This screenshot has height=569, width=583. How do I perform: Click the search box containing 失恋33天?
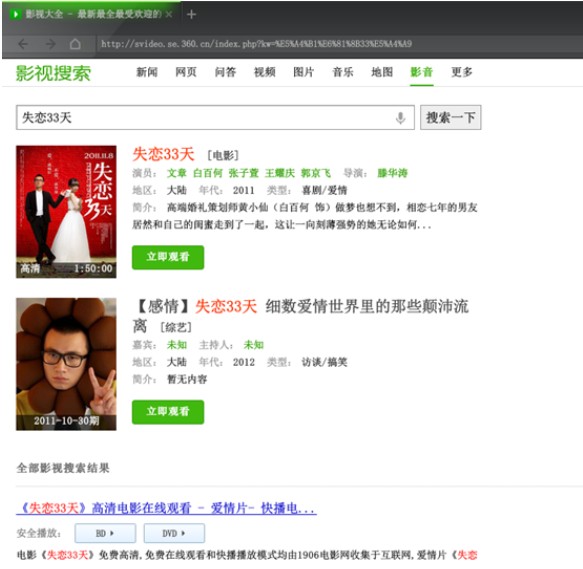pos(215,118)
